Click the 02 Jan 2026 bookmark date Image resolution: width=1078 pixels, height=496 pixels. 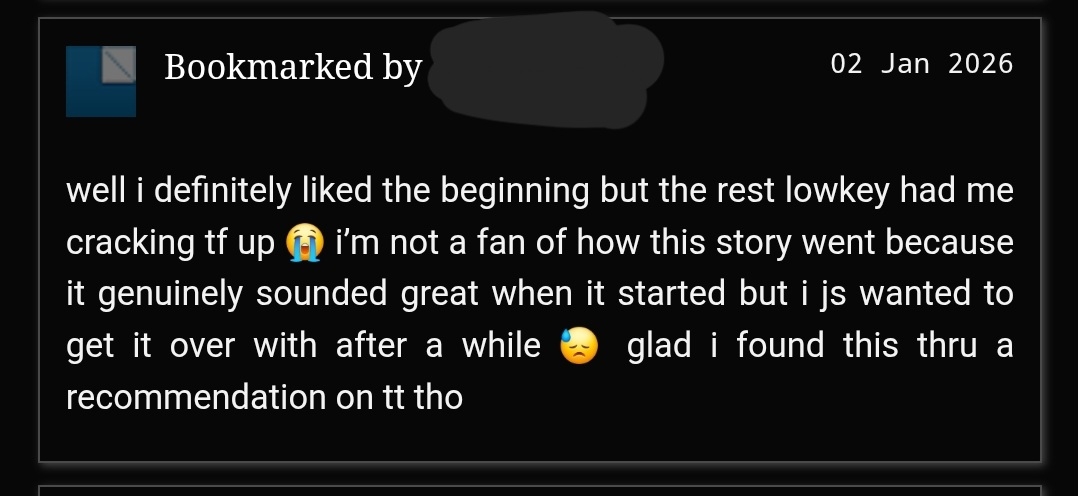(x=922, y=64)
